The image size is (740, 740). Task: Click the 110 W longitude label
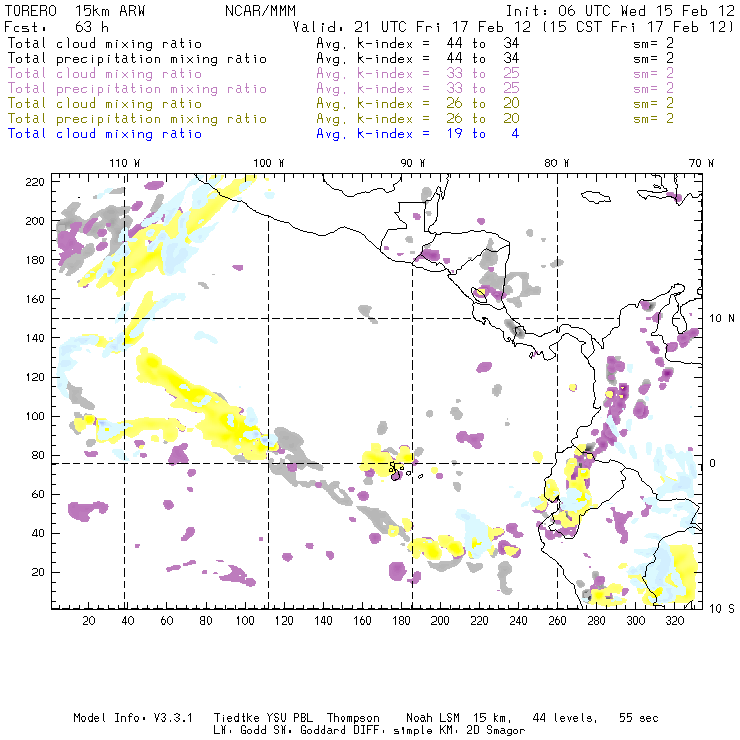(x=124, y=163)
